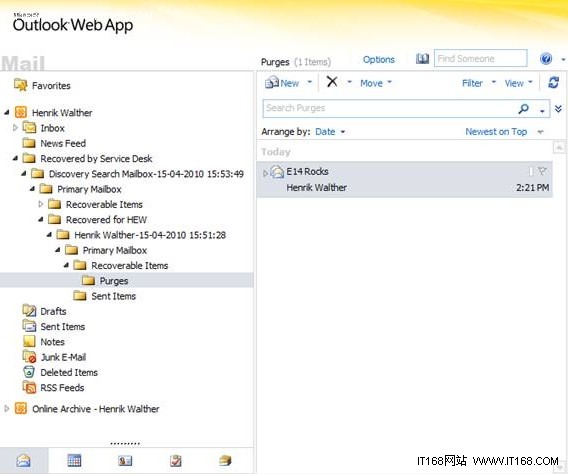Click the root Sent Items folder icon

click(x=29, y=326)
